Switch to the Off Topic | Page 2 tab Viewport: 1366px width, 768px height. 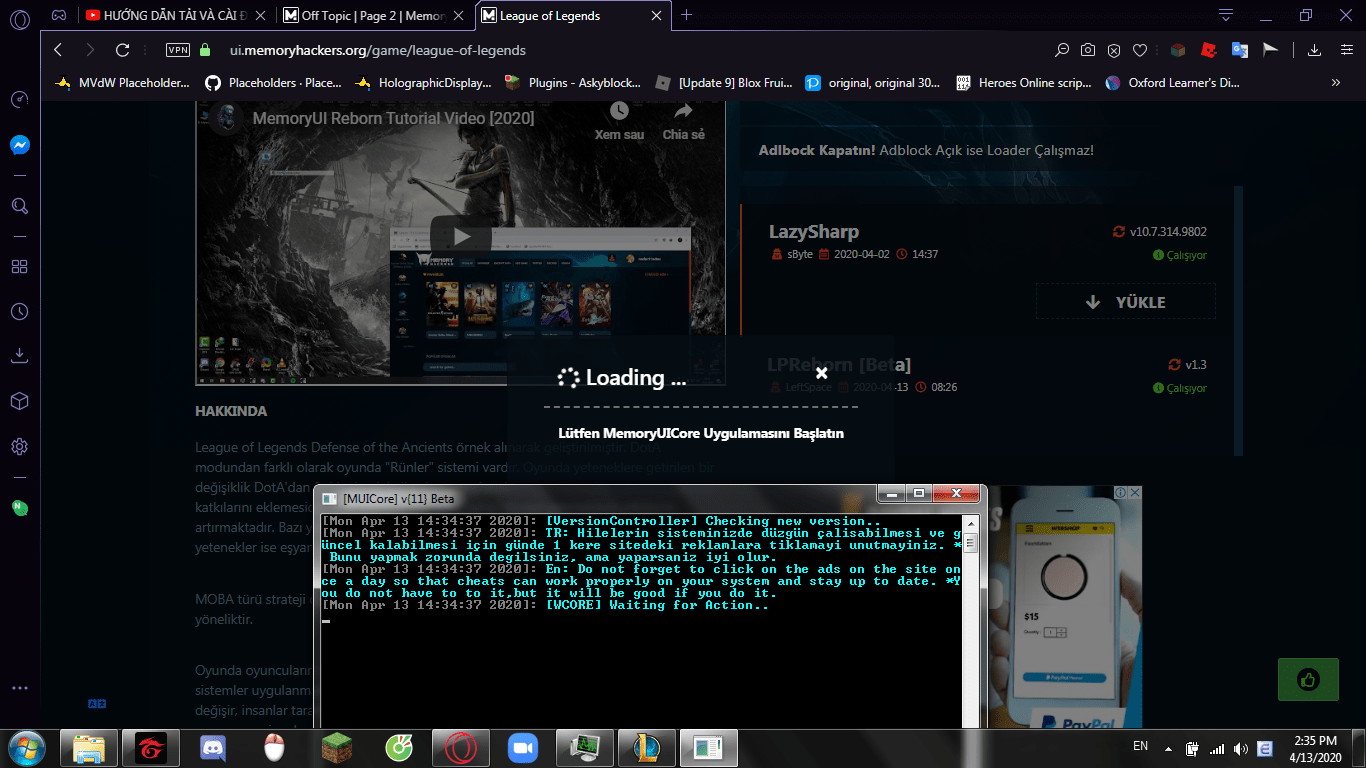point(374,15)
